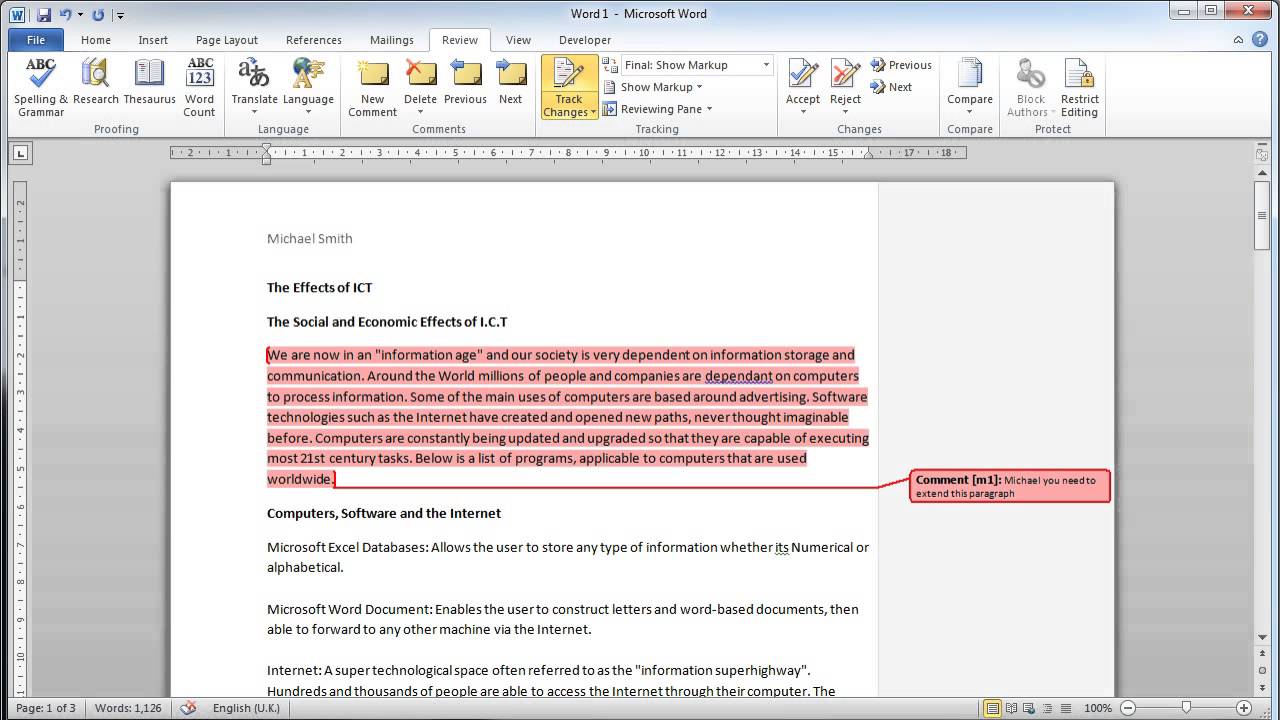Click the Accept change icon

(803, 75)
